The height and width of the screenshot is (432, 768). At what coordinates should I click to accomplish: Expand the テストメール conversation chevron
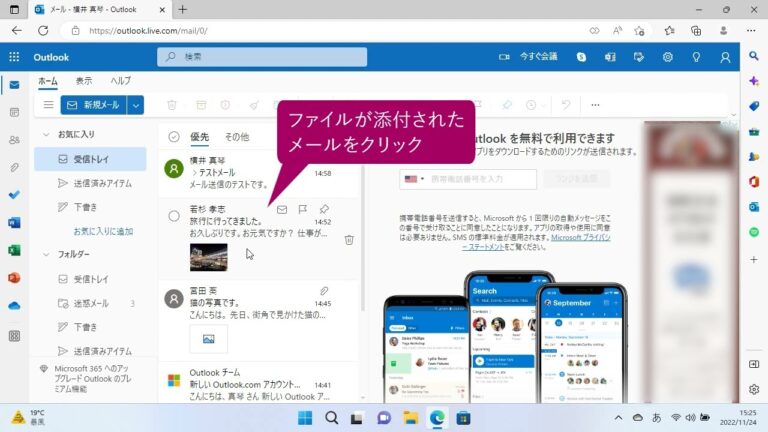tap(194, 172)
